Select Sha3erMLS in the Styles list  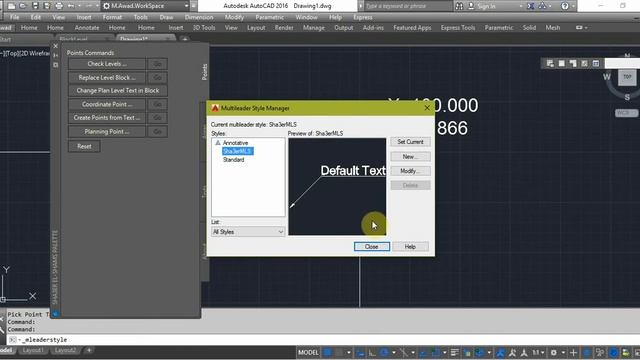pyautogui.click(x=237, y=151)
